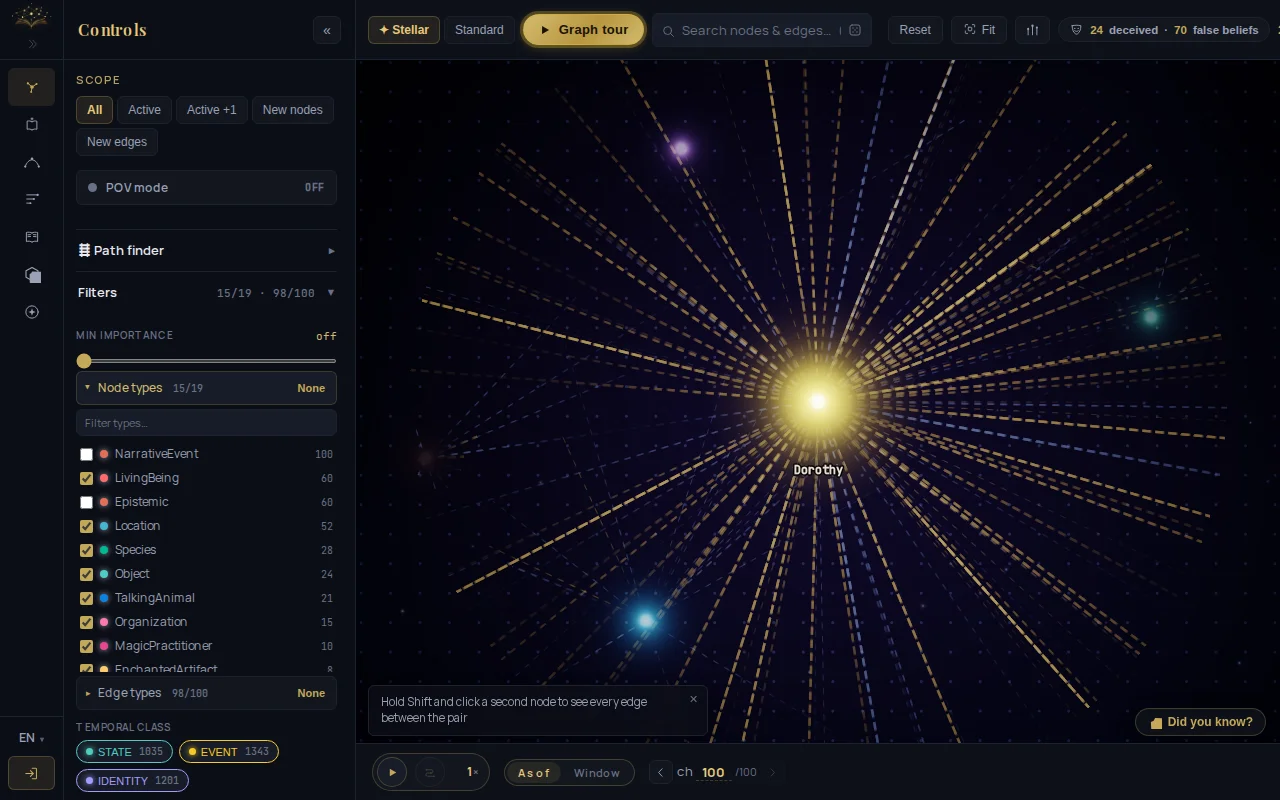Enable the NarrativeEvent node type checkbox
Image resolution: width=1280 pixels, height=800 pixels.
pyautogui.click(x=86, y=454)
